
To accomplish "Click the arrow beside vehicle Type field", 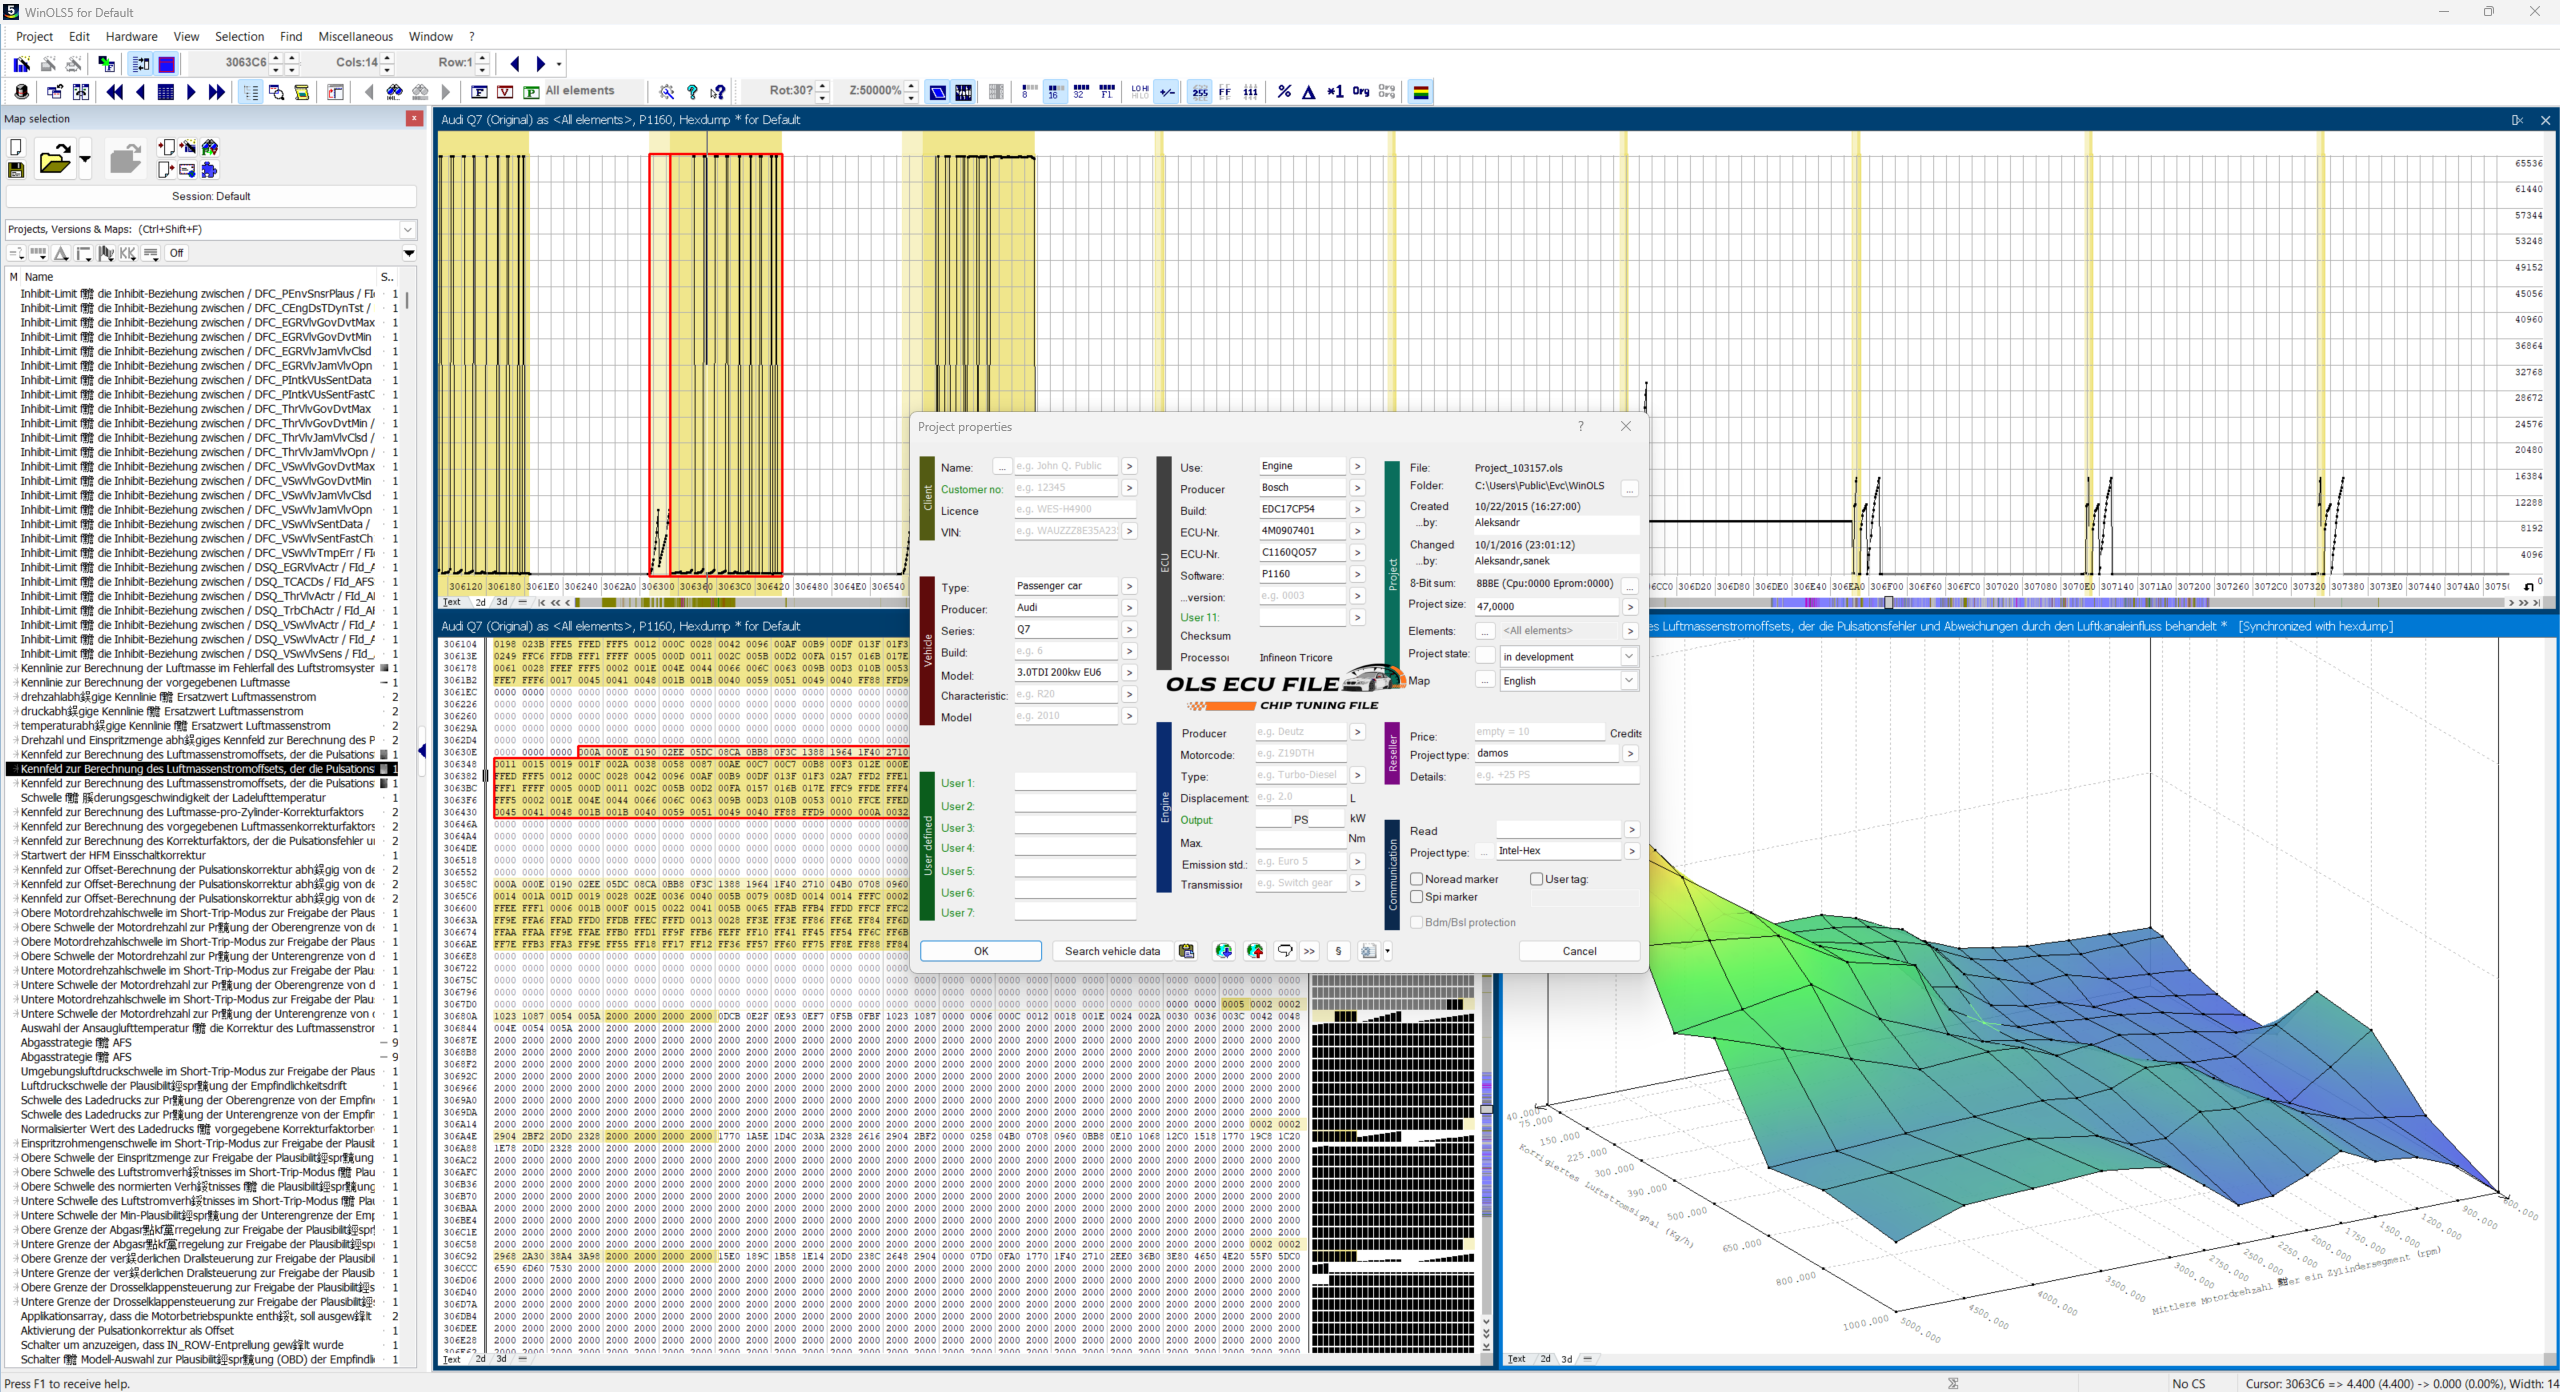I will click(1129, 586).
